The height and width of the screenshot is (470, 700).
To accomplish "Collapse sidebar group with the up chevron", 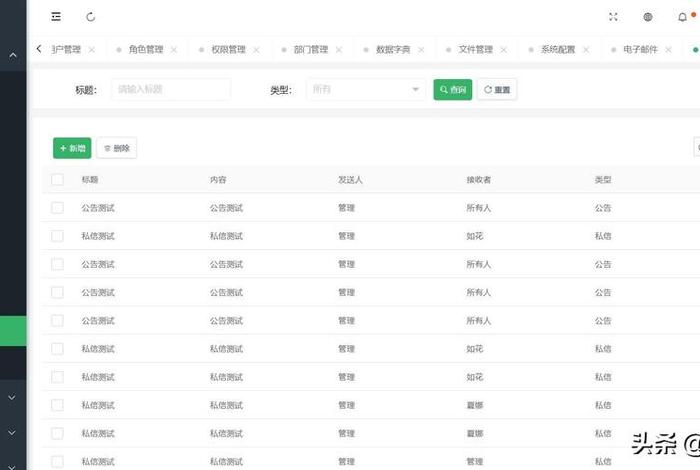I will point(13,55).
